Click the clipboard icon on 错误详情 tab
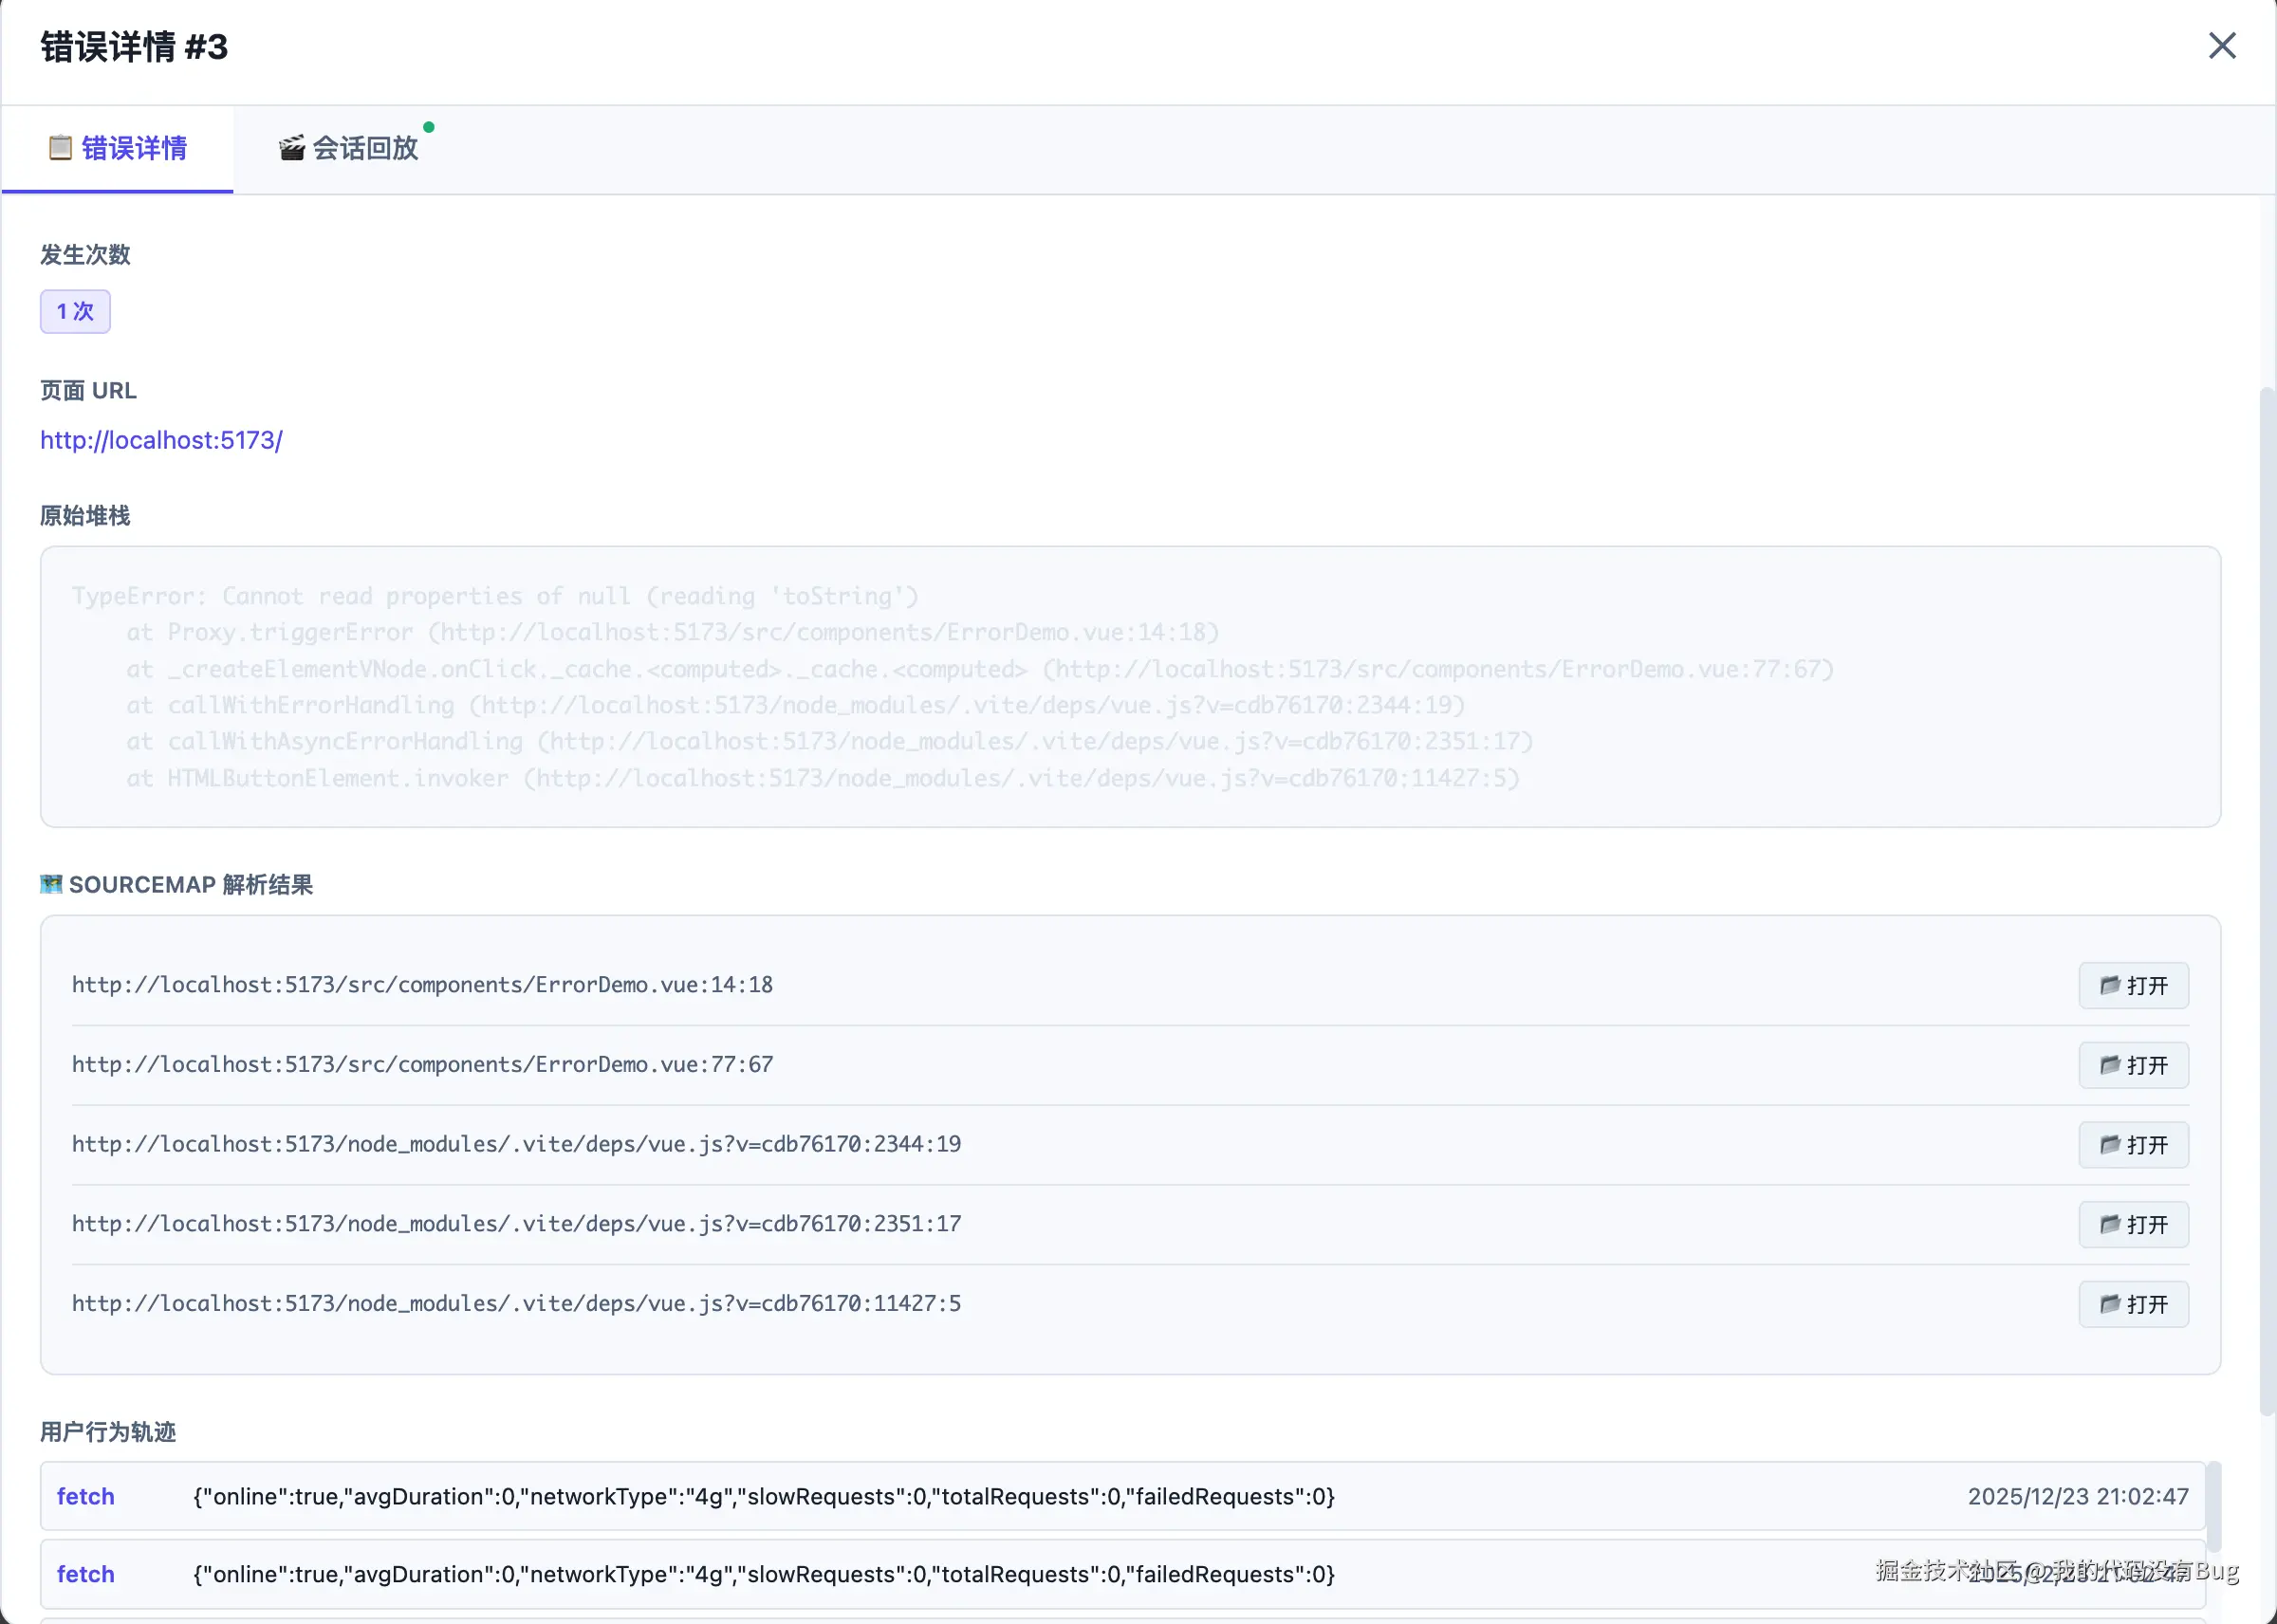This screenshot has width=2277, height=1624. [60, 148]
